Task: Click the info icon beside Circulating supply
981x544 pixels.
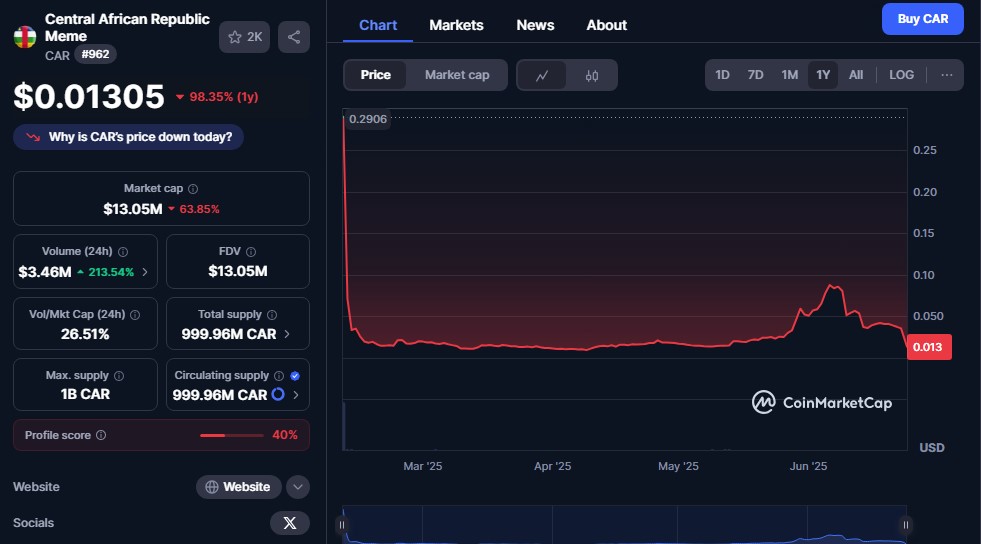Action: click(x=279, y=376)
